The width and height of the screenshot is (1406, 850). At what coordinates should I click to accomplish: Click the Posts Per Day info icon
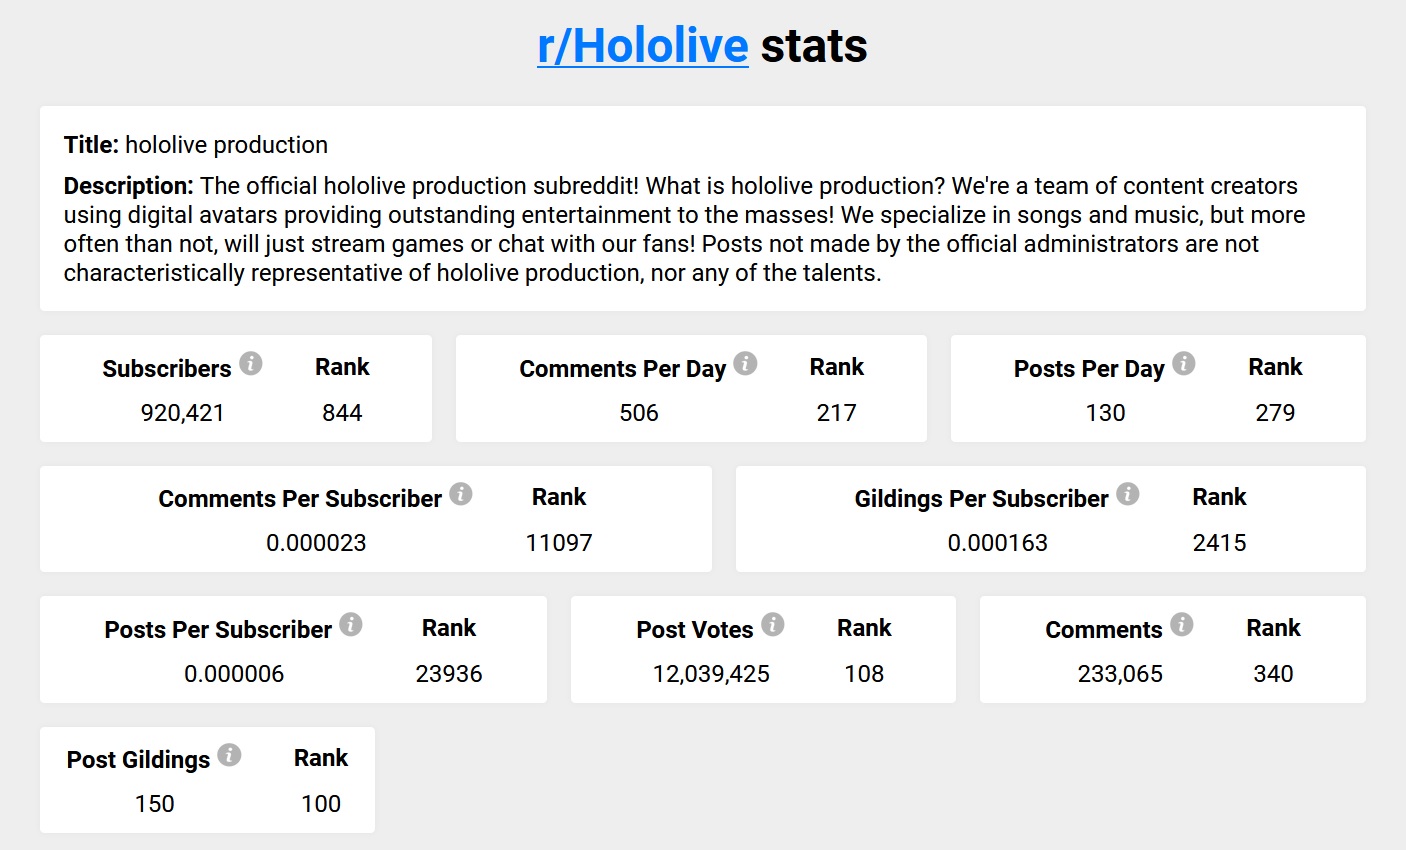click(1184, 363)
